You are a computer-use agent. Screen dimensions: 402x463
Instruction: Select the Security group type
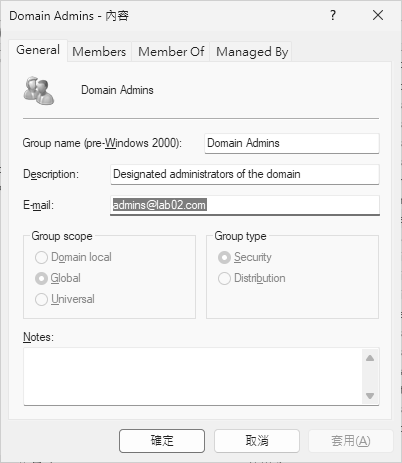click(224, 257)
